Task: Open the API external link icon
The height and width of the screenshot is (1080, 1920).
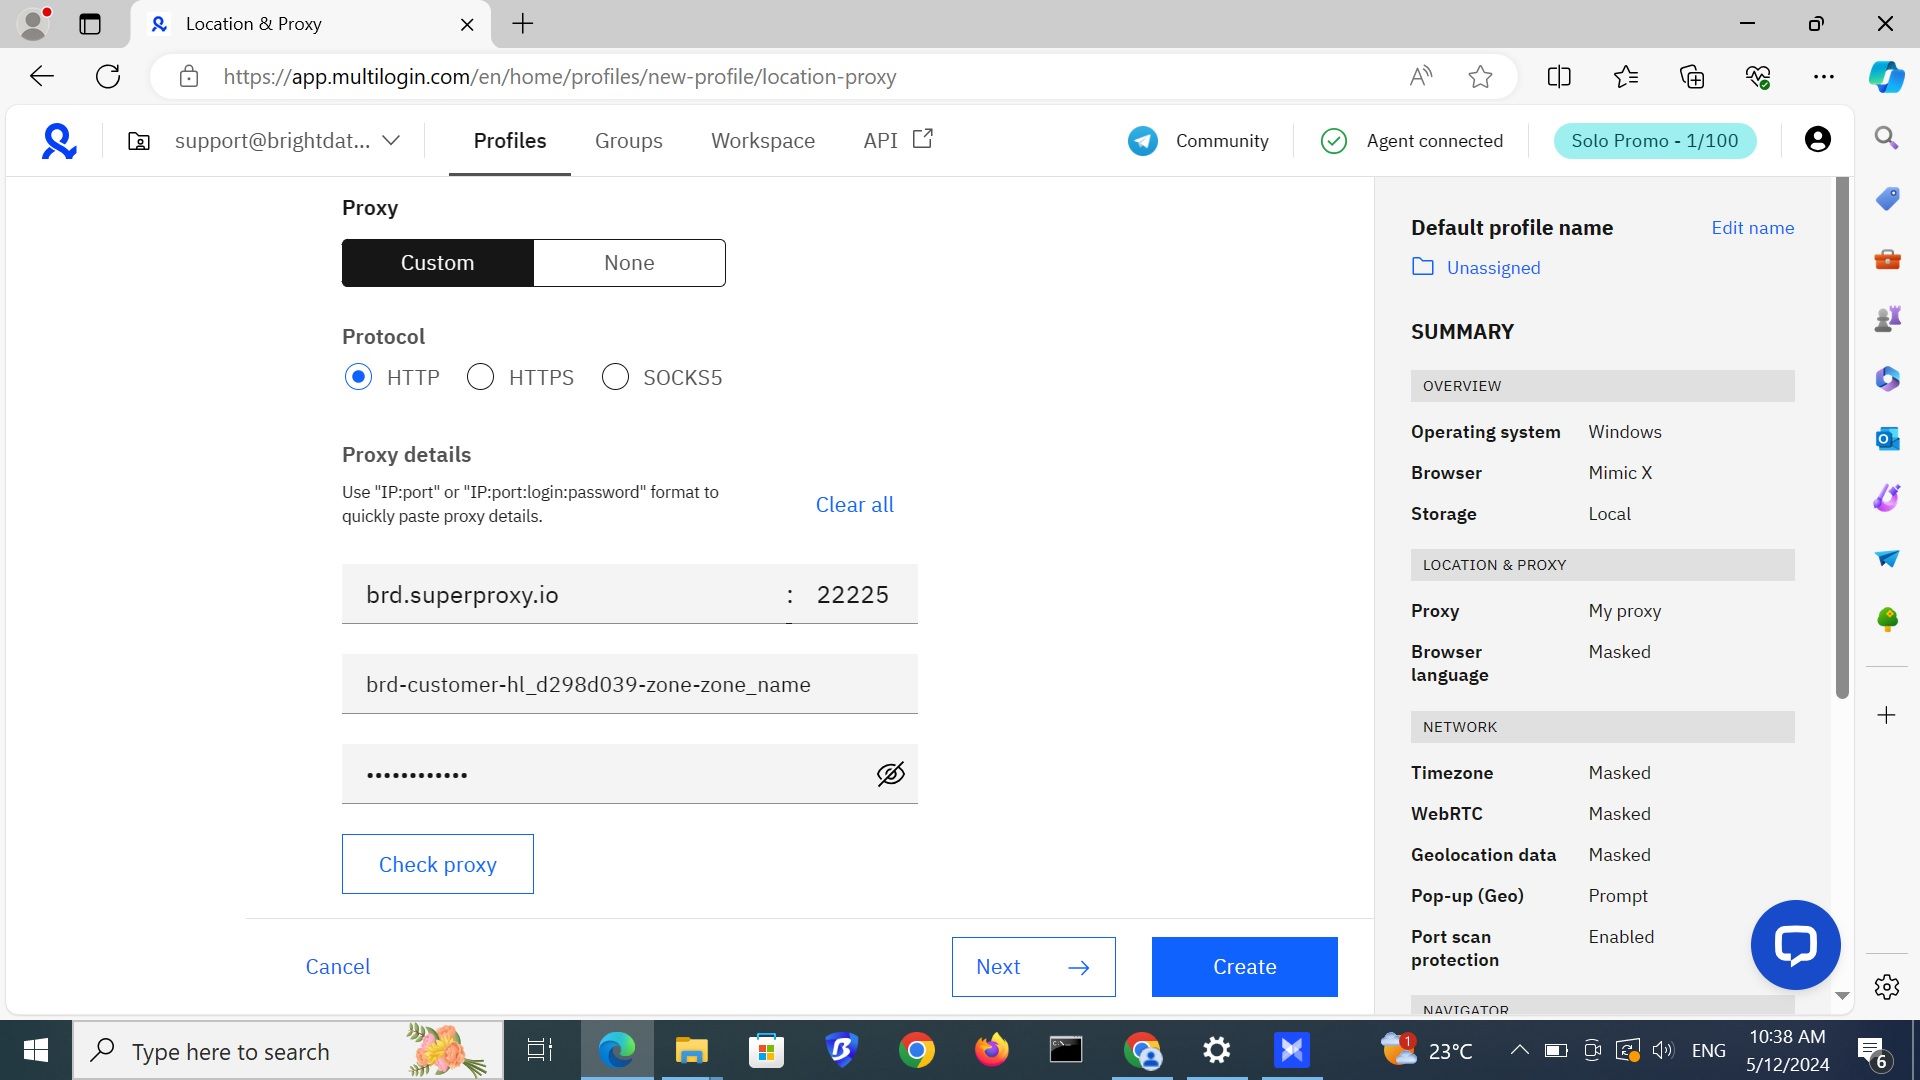Action: coord(922,139)
